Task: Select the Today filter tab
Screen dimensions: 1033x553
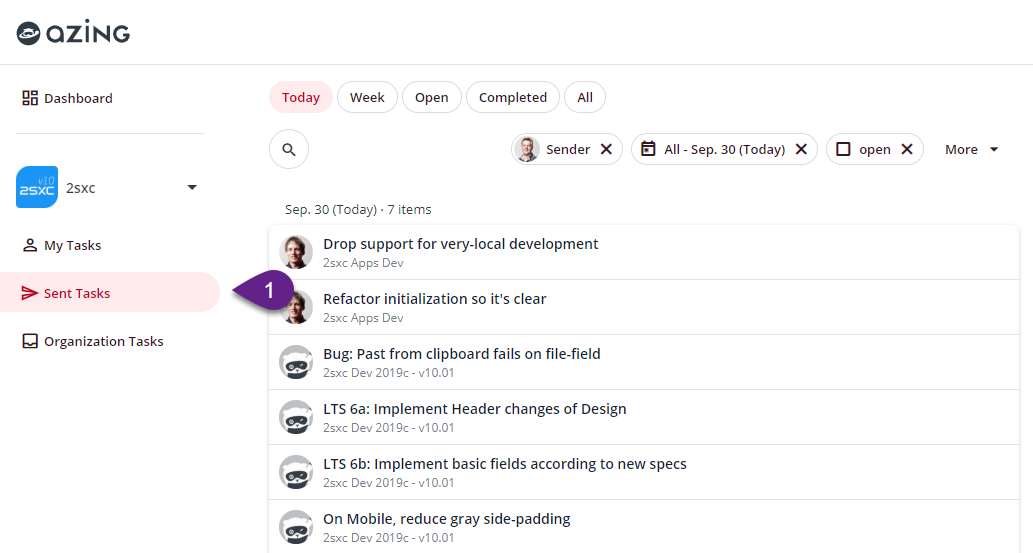Action: pyautogui.click(x=300, y=97)
